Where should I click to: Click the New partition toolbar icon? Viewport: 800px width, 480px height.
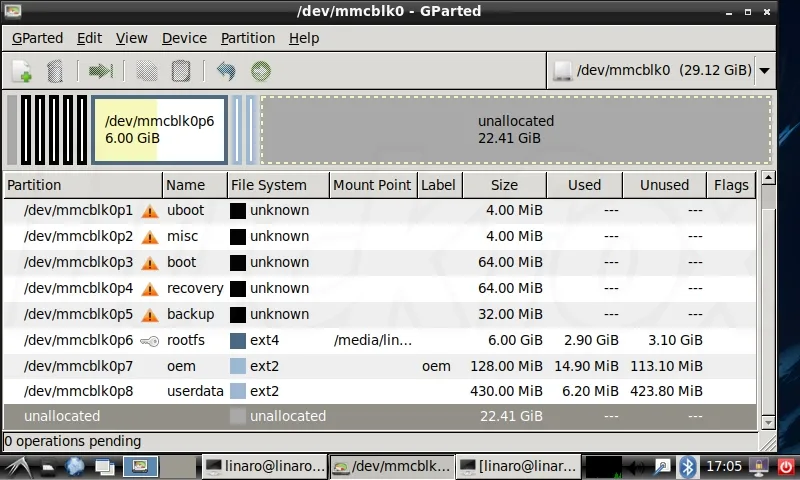coord(22,71)
